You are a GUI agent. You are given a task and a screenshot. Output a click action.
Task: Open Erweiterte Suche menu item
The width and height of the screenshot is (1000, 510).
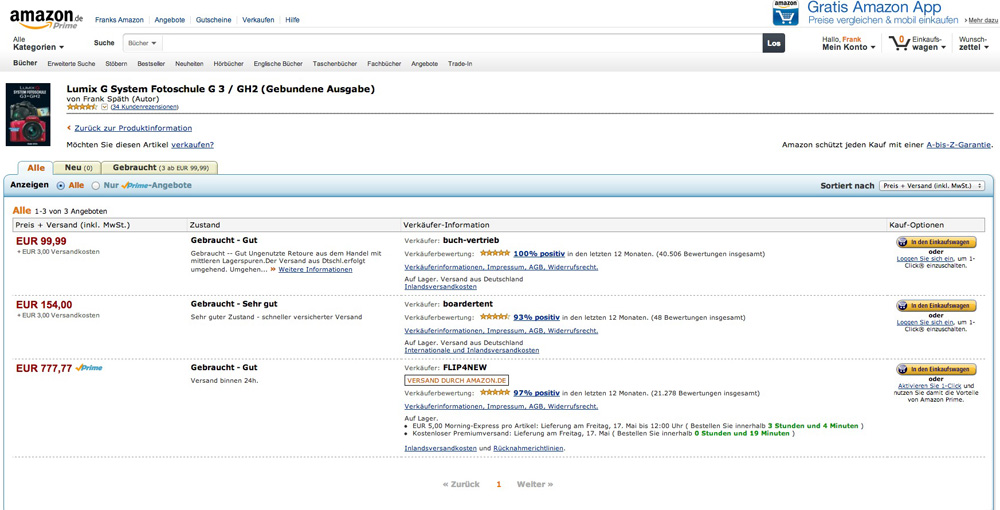coord(71,64)
